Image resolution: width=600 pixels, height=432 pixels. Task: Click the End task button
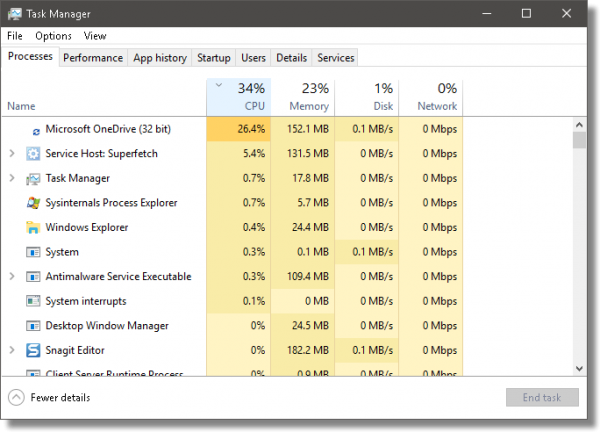[x=542, y=398]
